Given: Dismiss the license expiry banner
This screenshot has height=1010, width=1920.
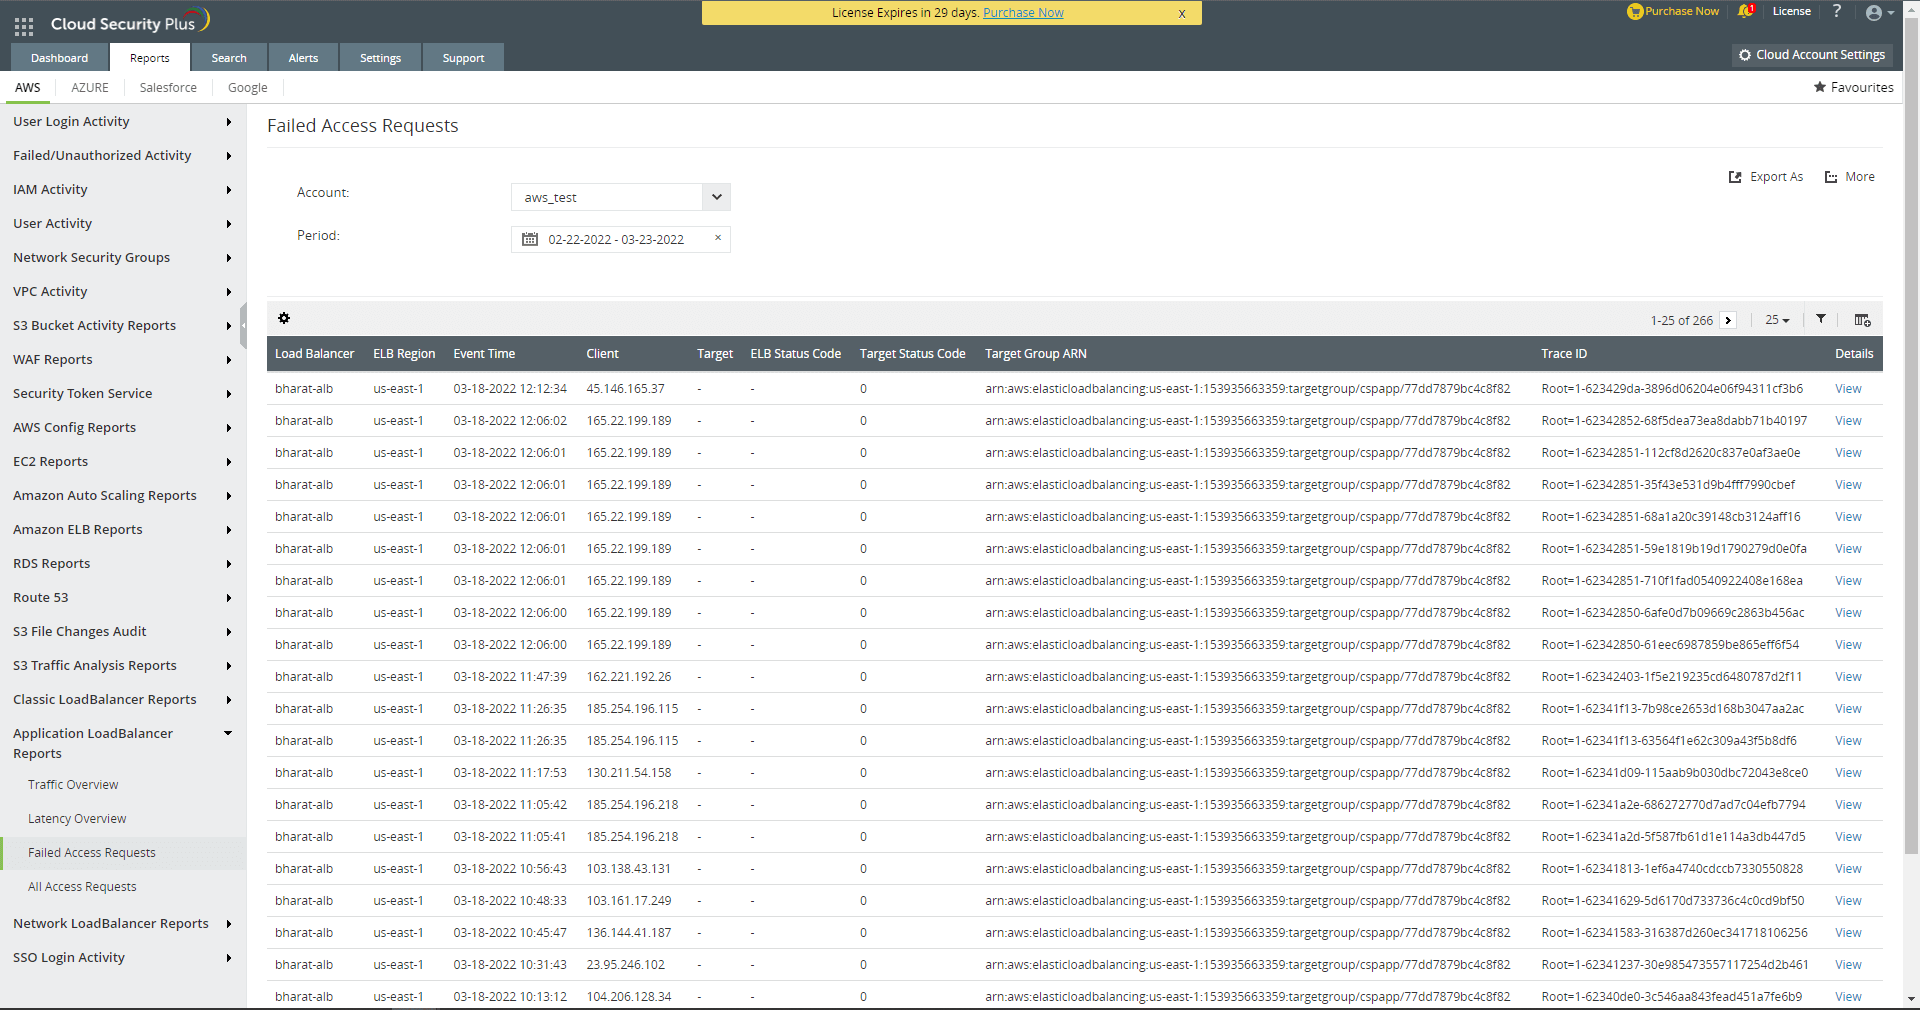Looking at the screenshot, I should [1182, 14].
